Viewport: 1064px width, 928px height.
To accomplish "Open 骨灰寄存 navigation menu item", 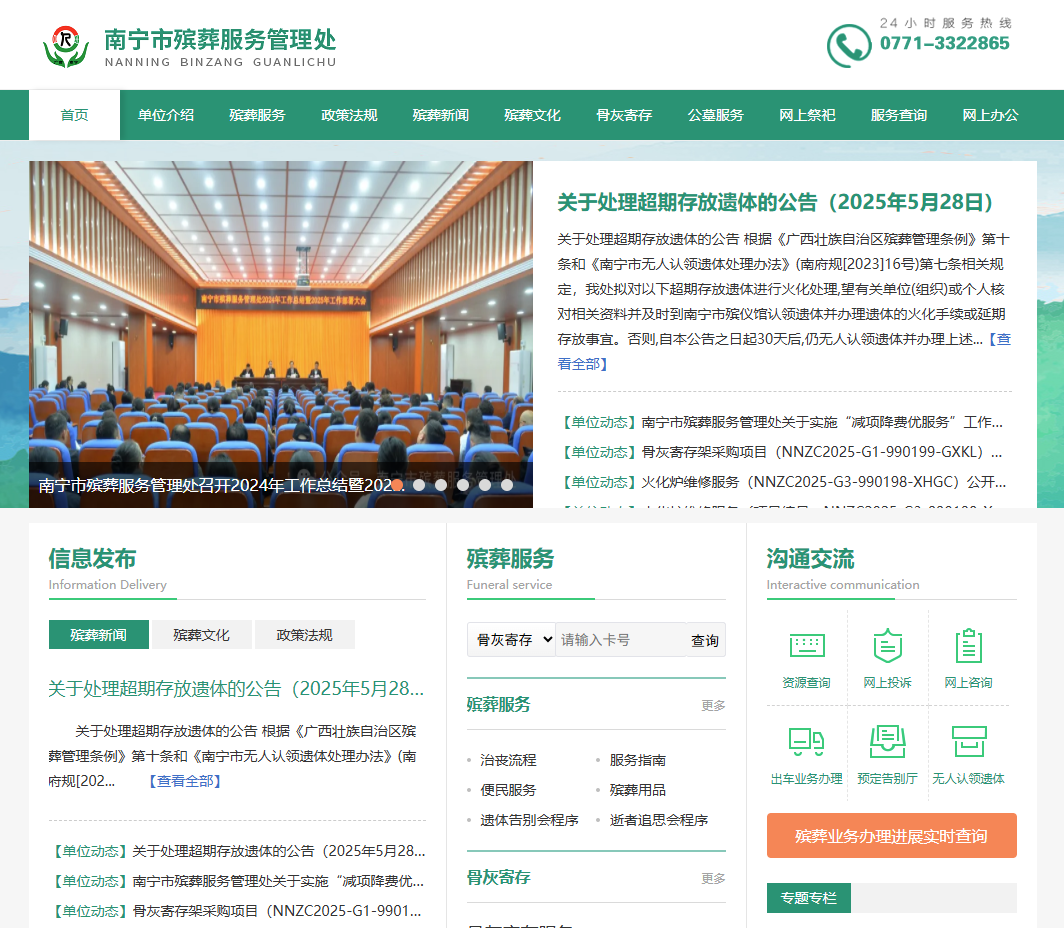I will pyautogui.click(x=624, y=115).
